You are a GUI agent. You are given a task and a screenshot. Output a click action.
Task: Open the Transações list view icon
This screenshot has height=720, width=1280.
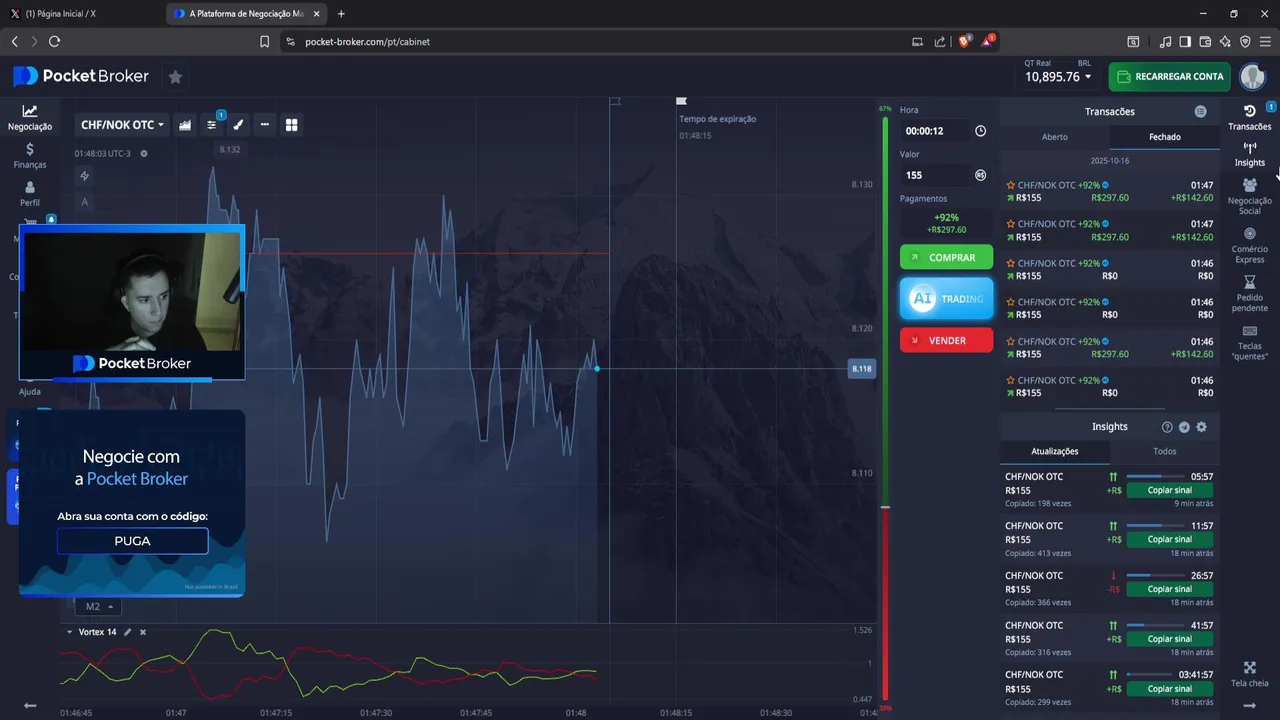click(1200, 112)
